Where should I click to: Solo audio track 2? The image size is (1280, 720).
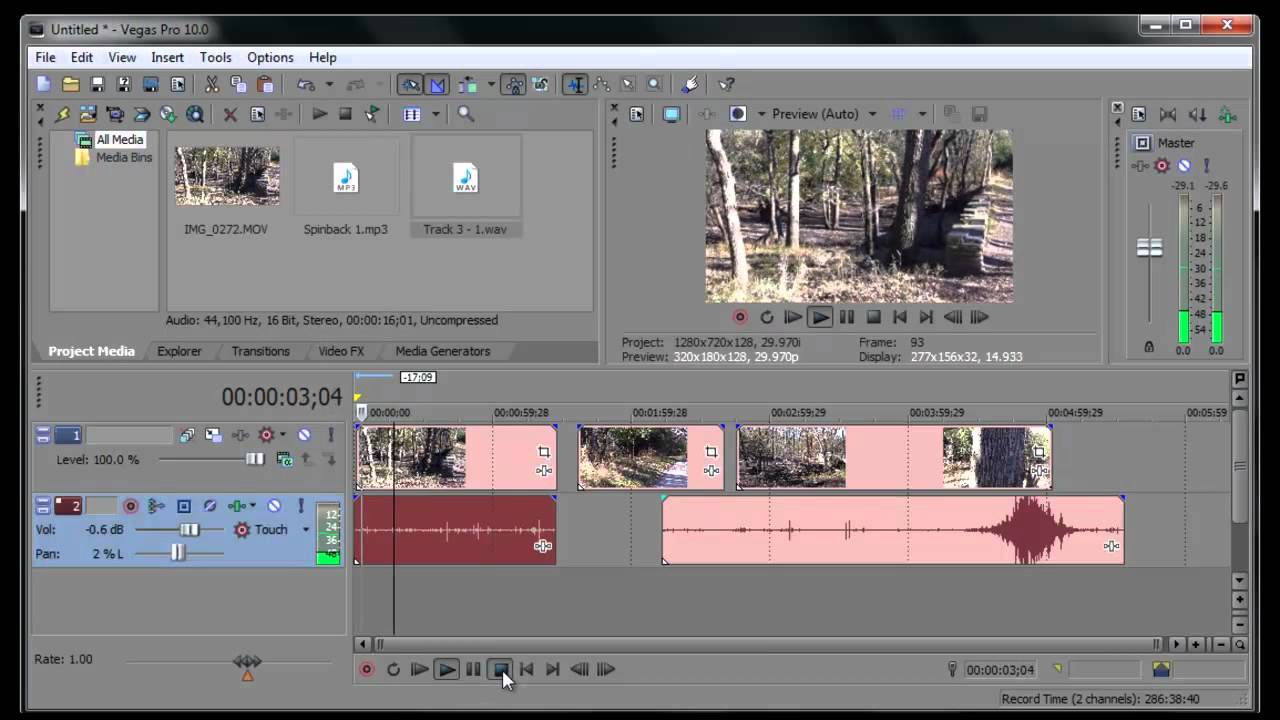pos(300,506)
